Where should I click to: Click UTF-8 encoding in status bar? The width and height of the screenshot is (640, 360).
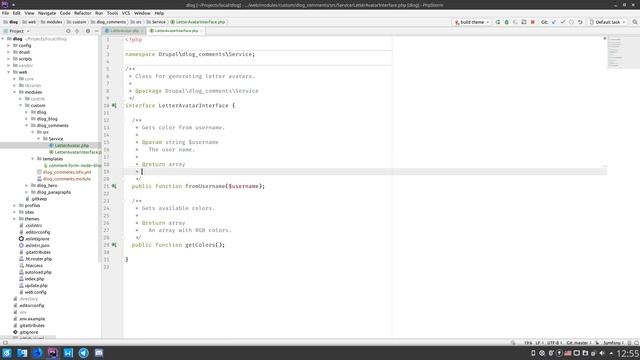coord(554,343)
